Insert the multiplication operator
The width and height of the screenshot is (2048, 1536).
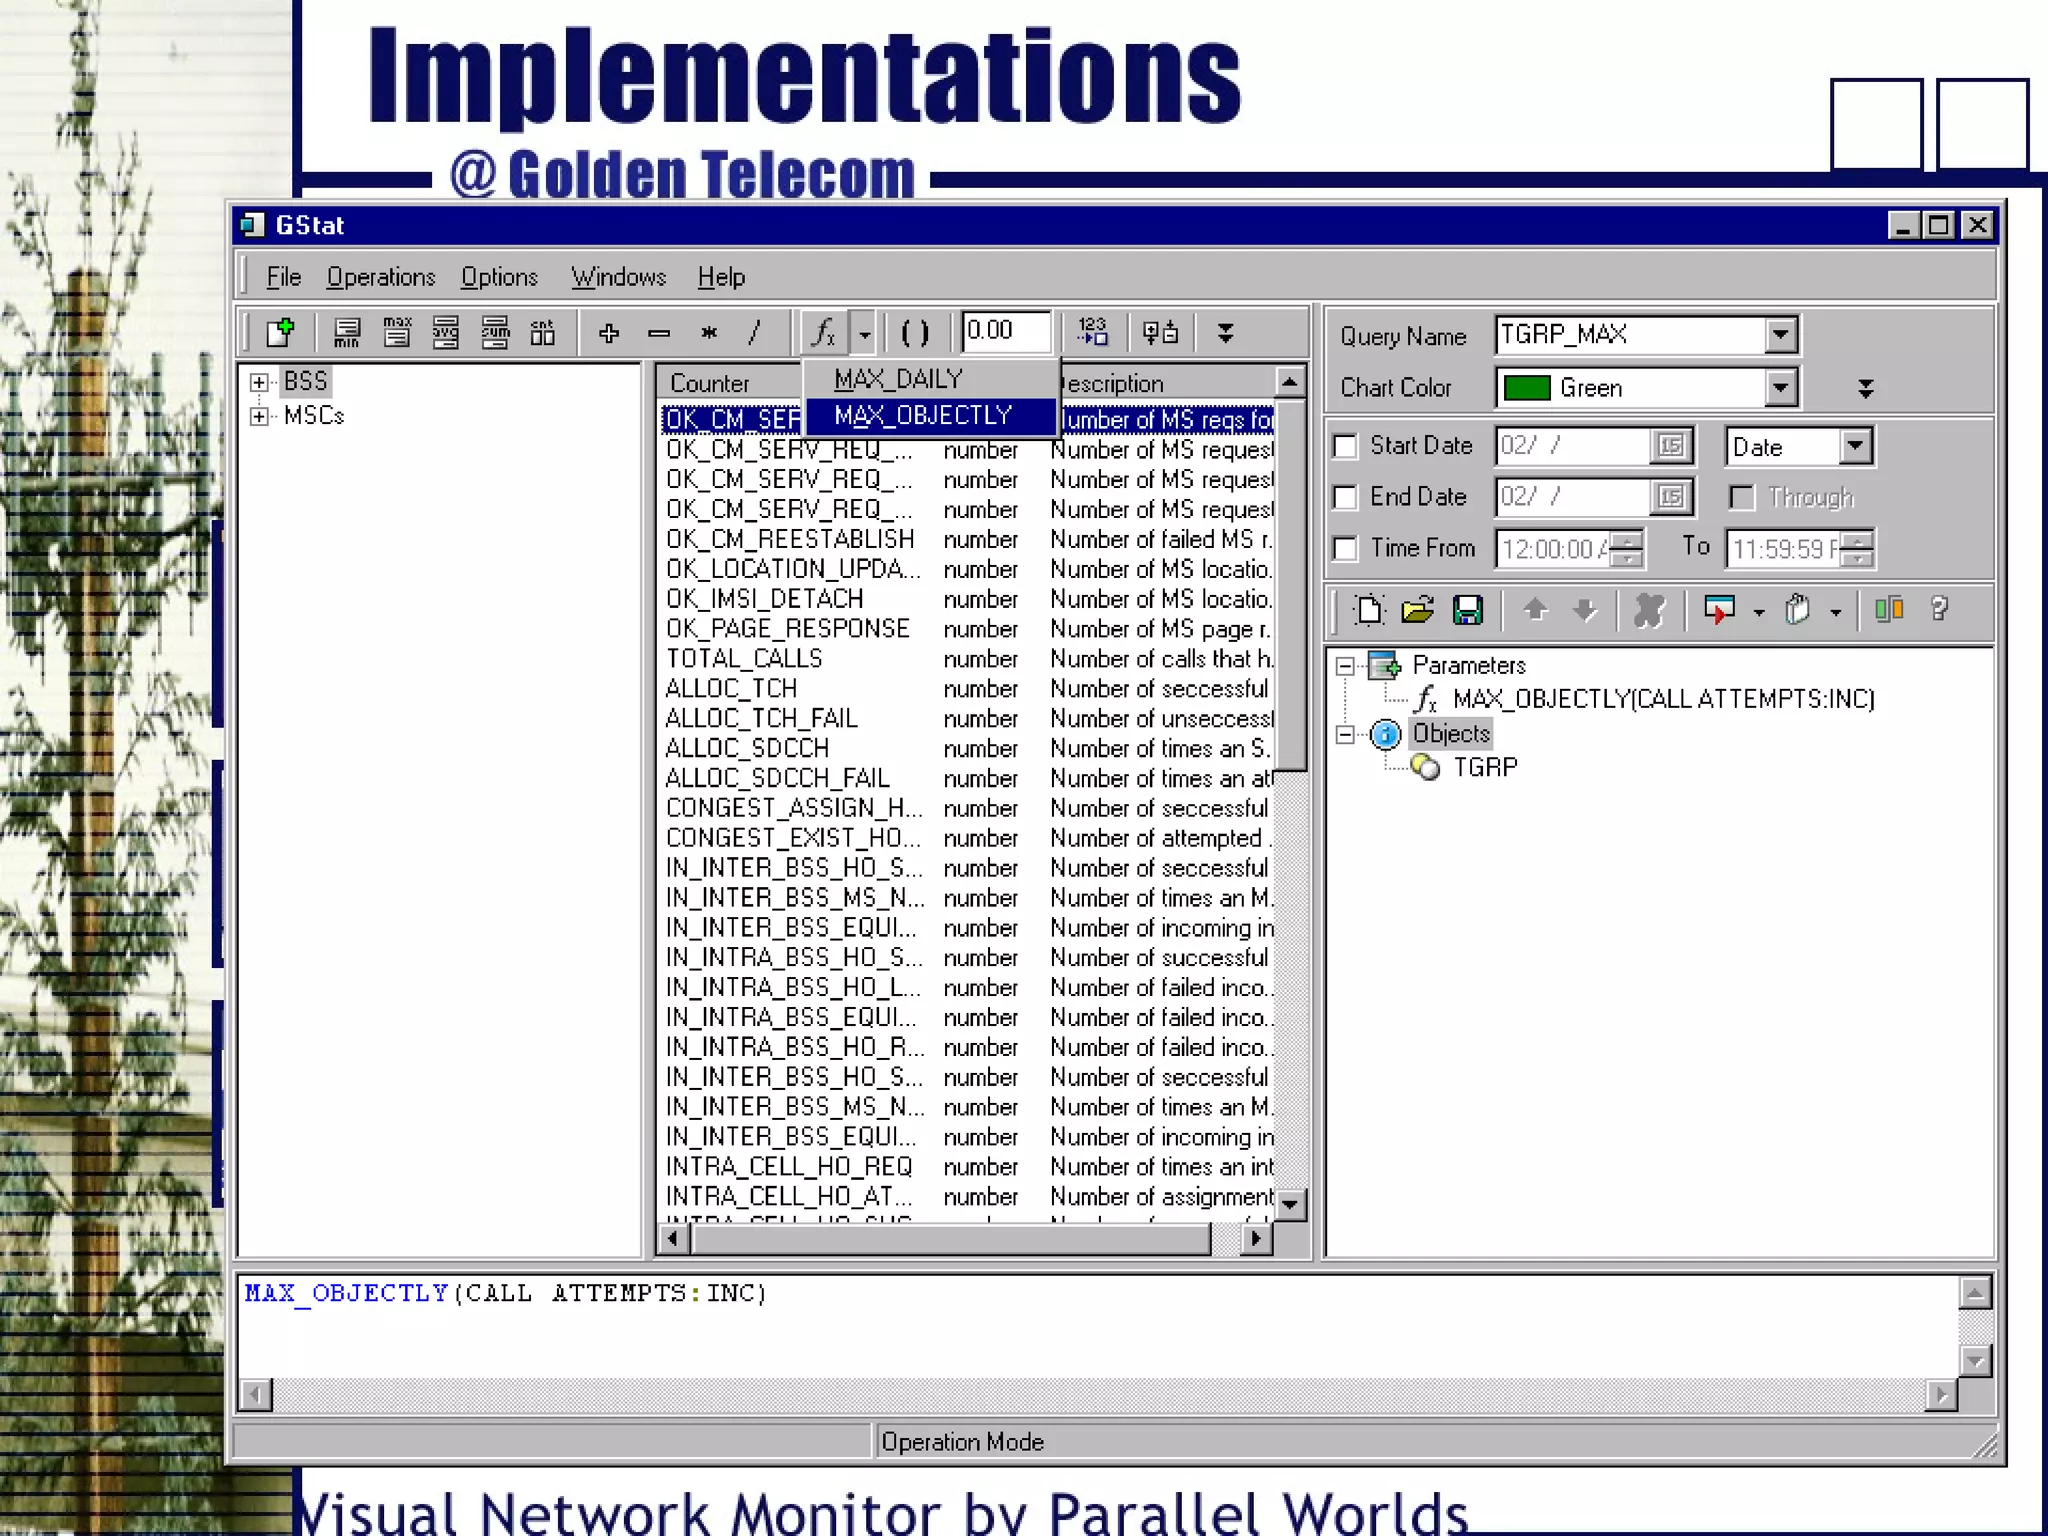click(x=708, y=333)
